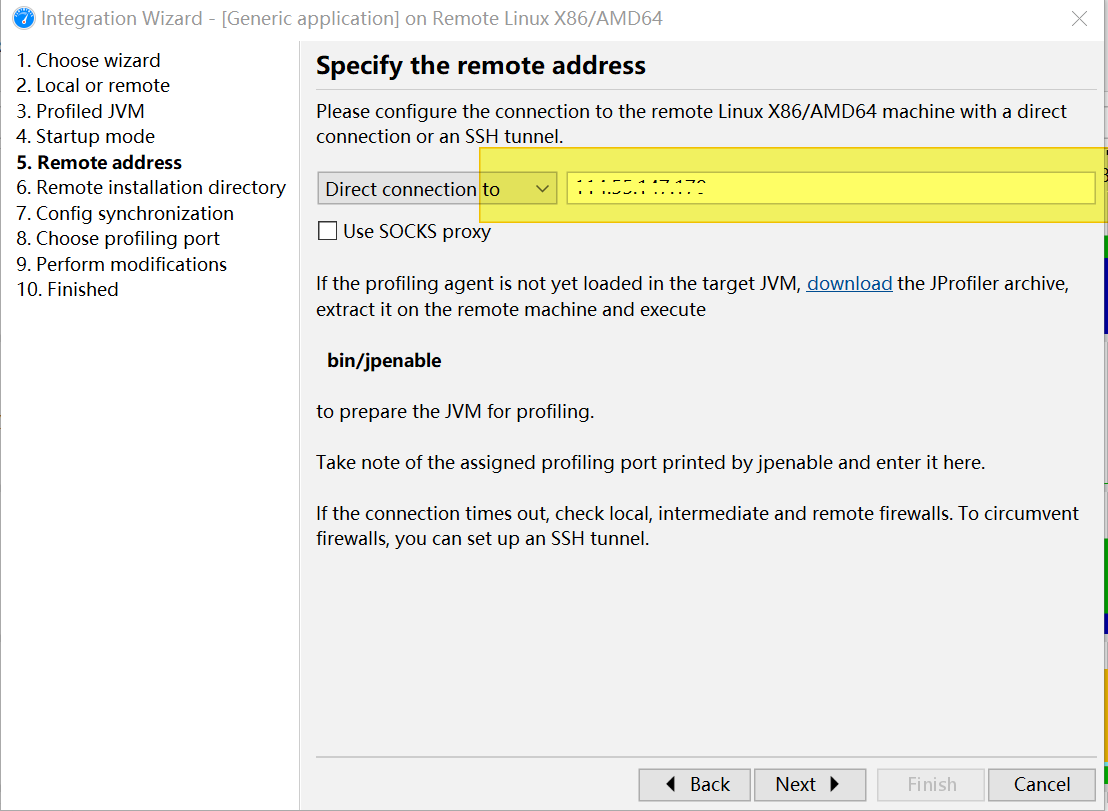The height and width of the screenshot is (811, 1108).
Task: Go back with the Back button
Action: 695,784
